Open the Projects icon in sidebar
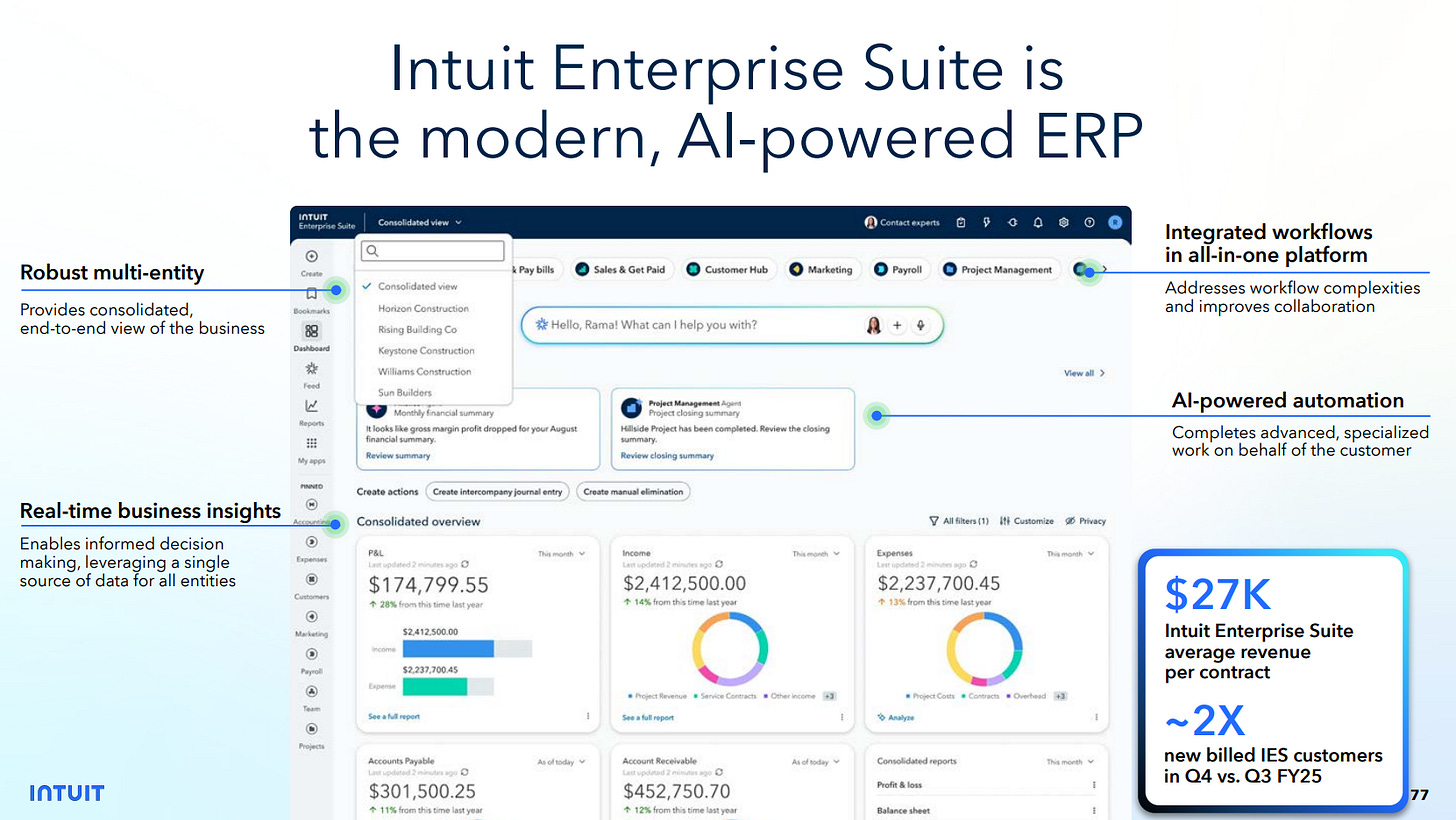 point(312,729)
